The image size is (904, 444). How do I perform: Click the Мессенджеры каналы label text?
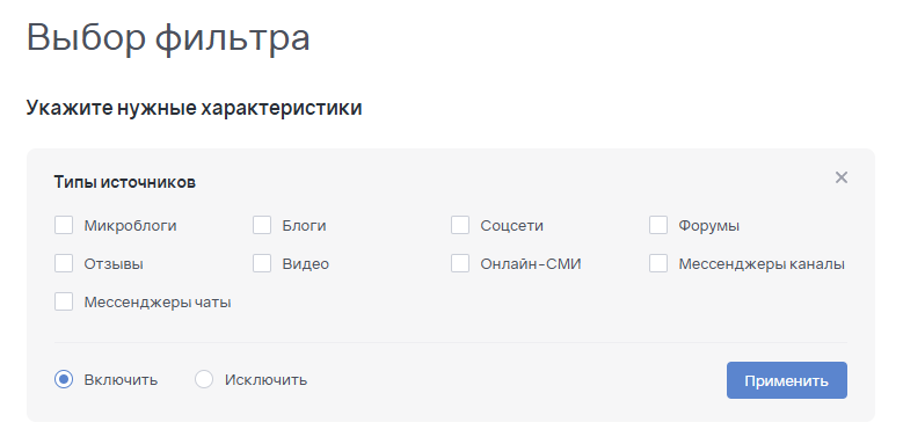tap(761, 264)
